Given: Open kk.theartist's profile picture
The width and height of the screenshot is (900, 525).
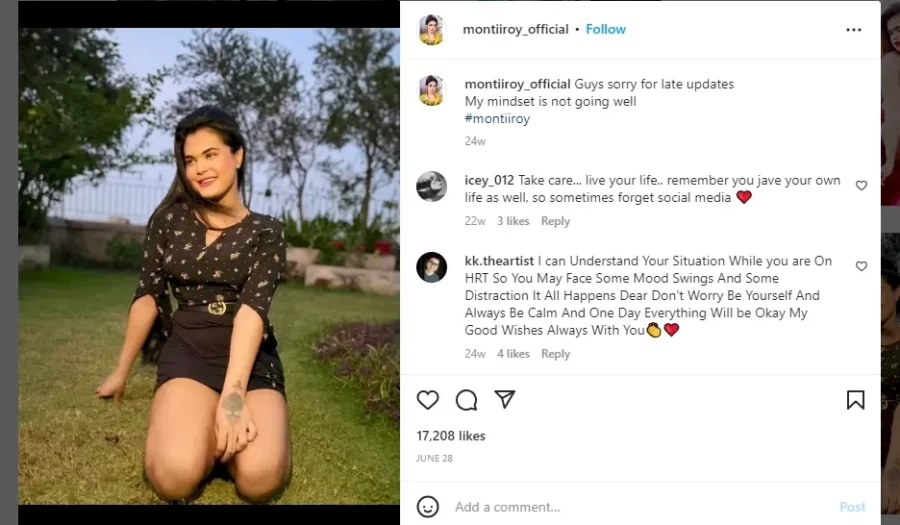Looking at the screenshot, I should [x=432, y=267].
